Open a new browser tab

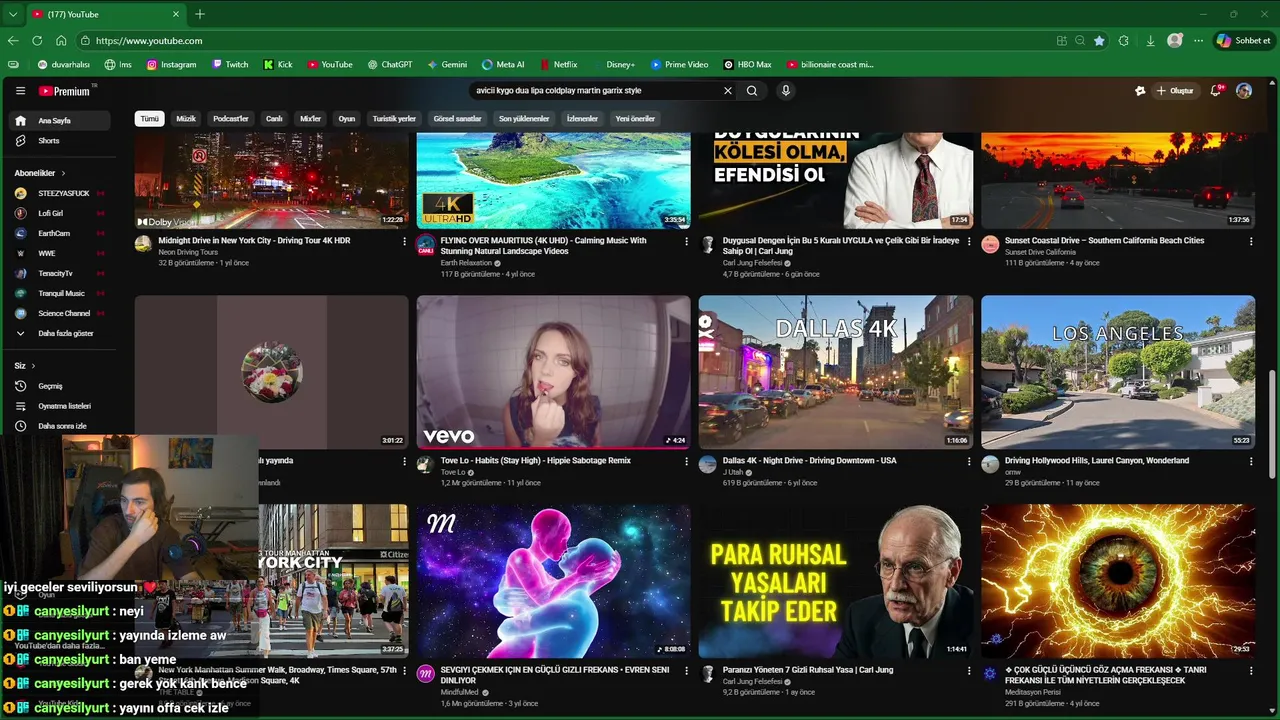[200, 14]
